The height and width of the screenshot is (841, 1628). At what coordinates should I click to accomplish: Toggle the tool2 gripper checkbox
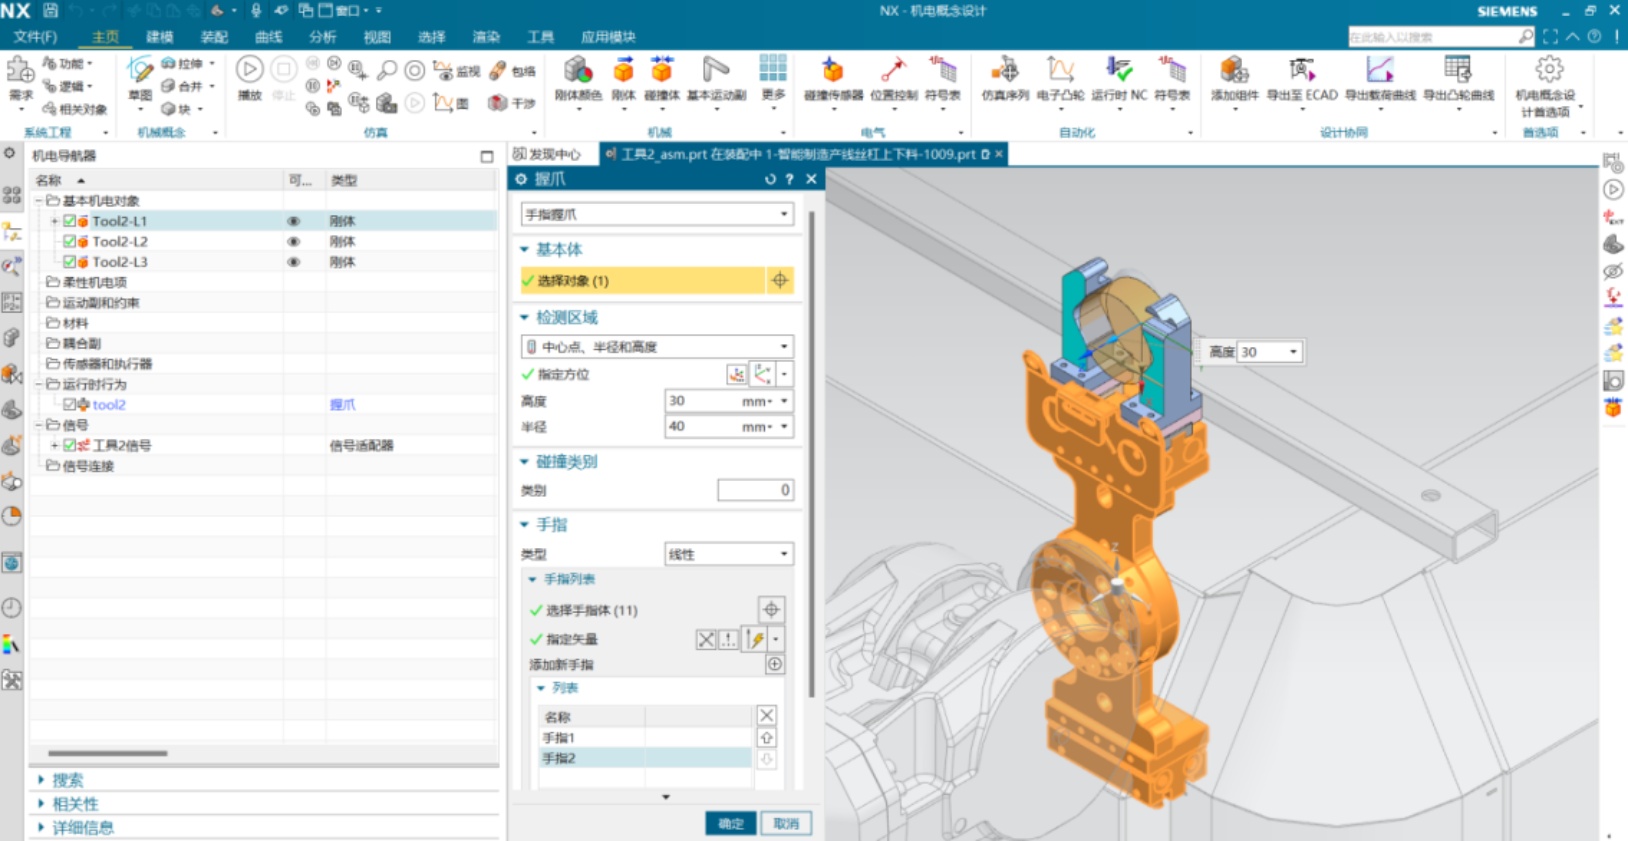70,405
